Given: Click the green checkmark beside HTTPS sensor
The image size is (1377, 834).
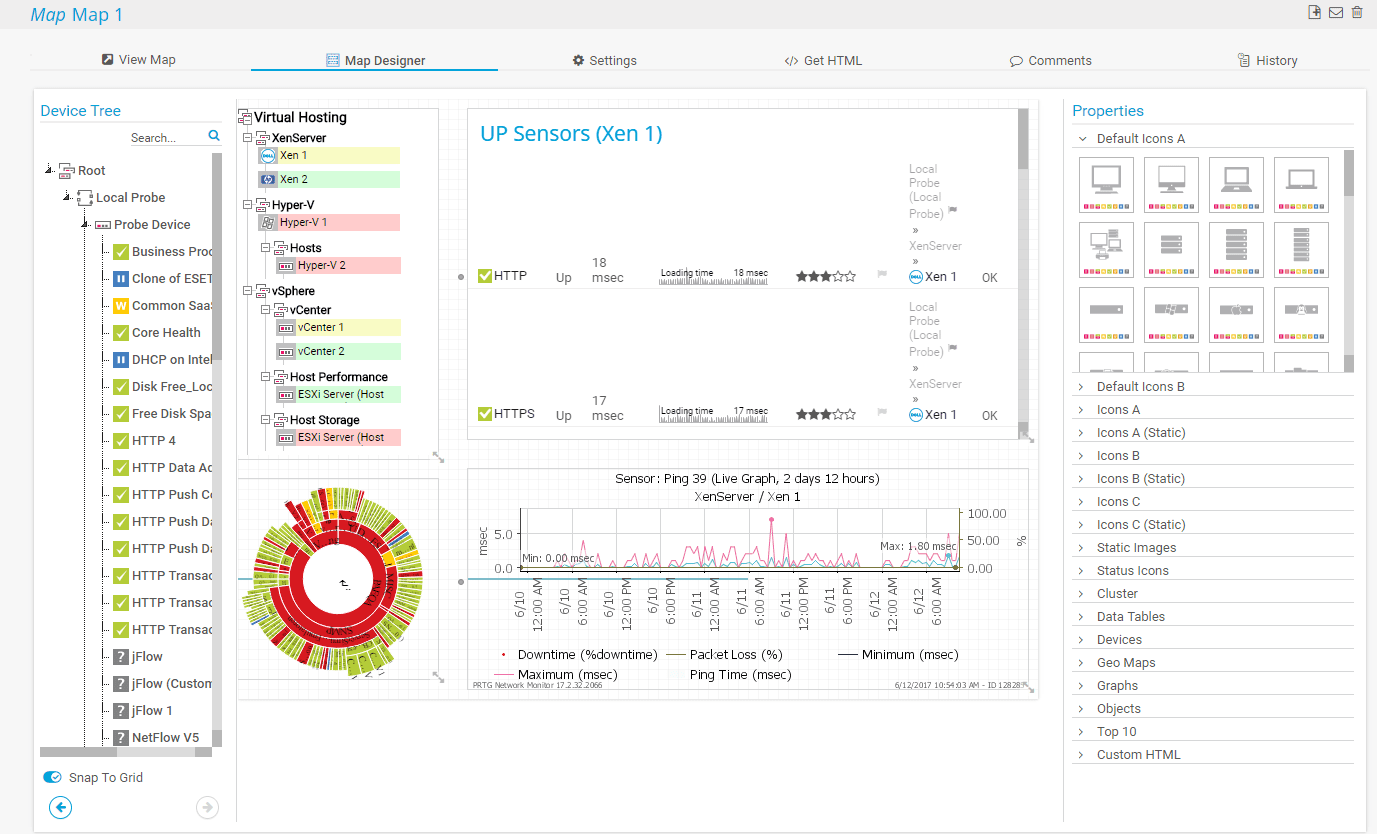Looking at the screenshot, I should click(x=485, y=413).
